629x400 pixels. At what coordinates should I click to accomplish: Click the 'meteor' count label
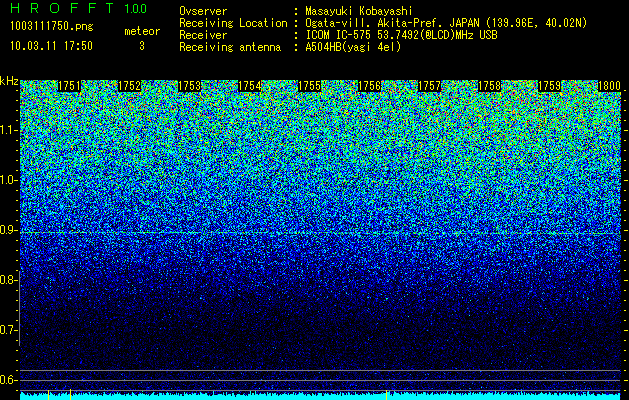coord(142,31)
